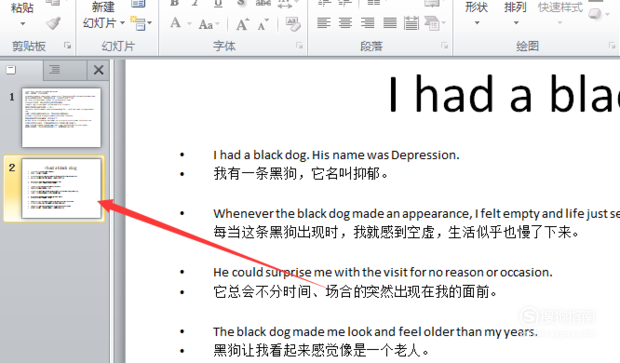Select slide 2 thumbnail
The width and height of the screenshot is (620, 363).
click(x=61, y=188)
